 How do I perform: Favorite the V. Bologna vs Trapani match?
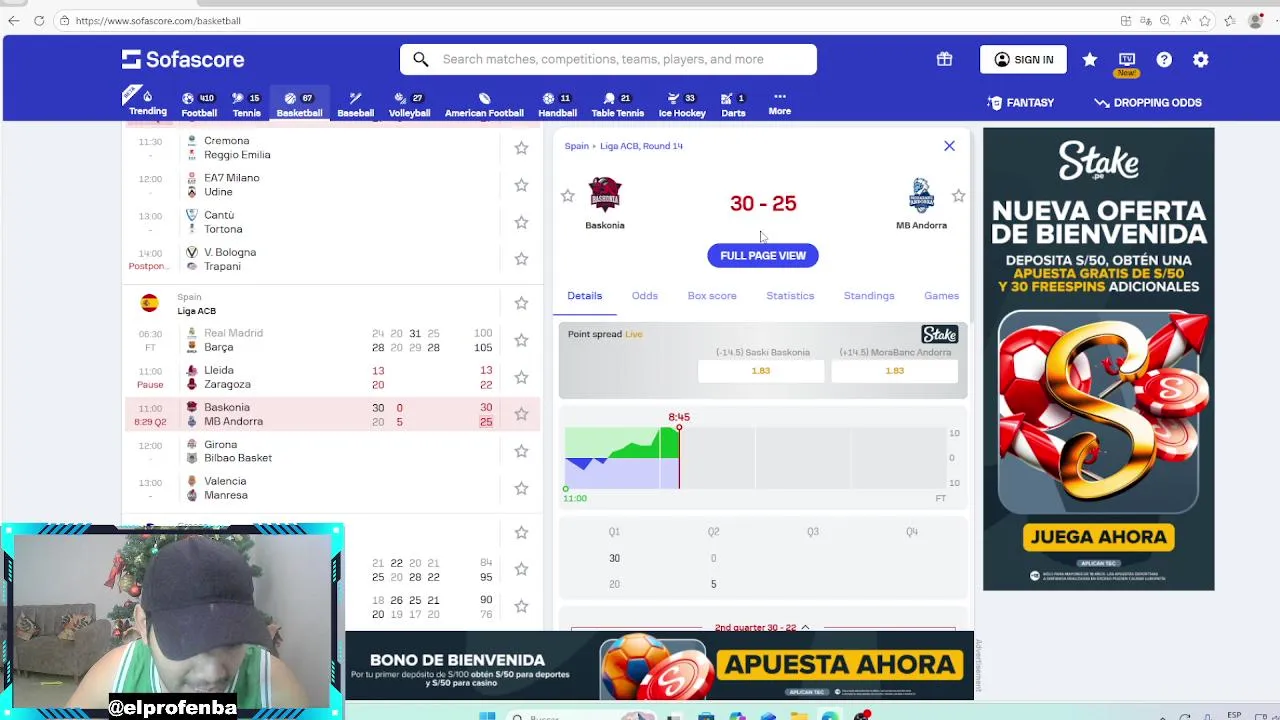point(521,259)
